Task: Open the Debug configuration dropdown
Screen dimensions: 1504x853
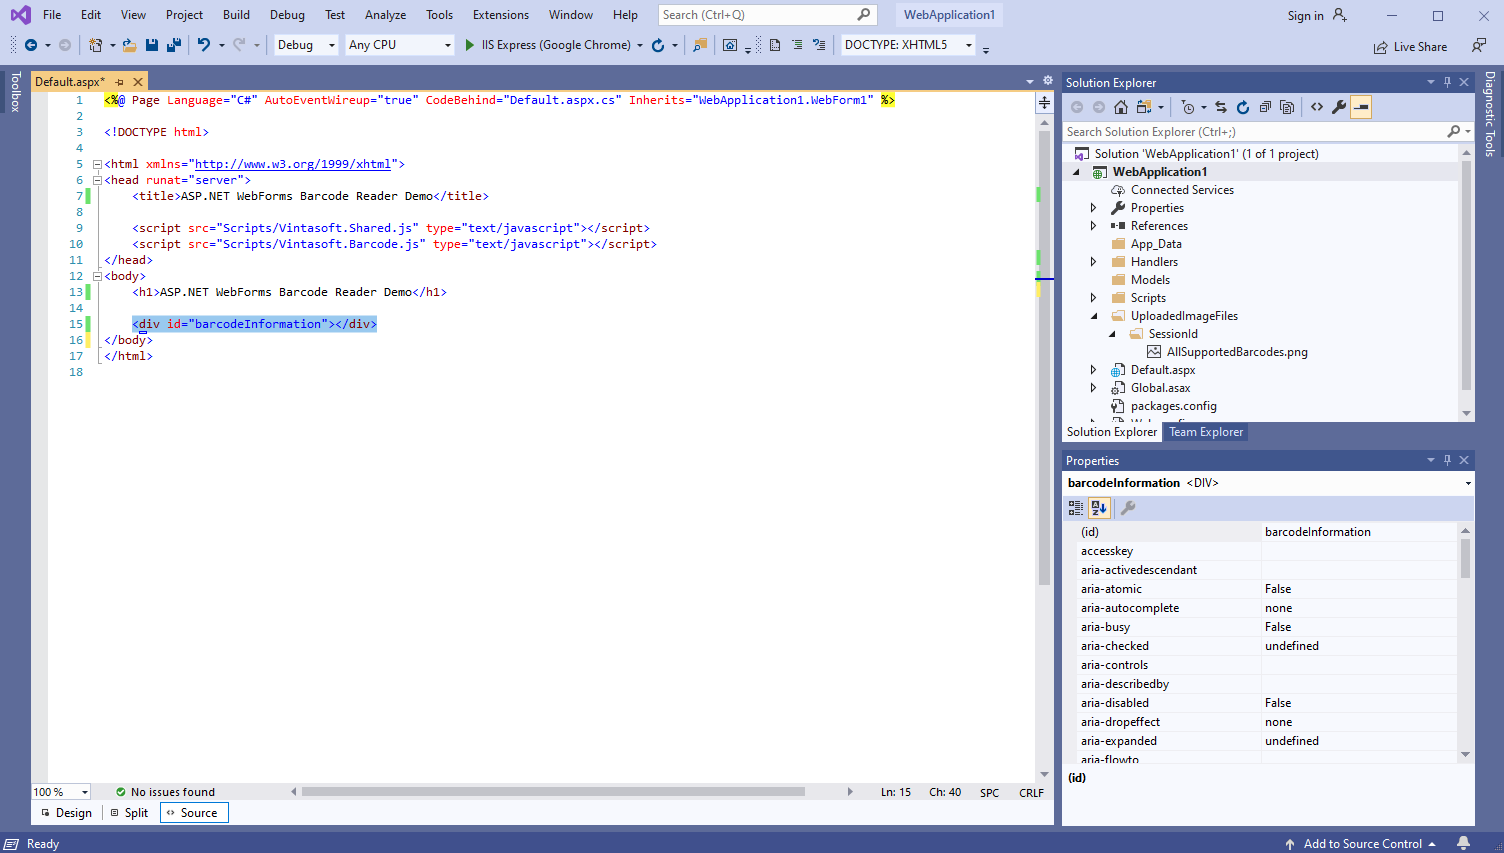Action: click(306, 45)
